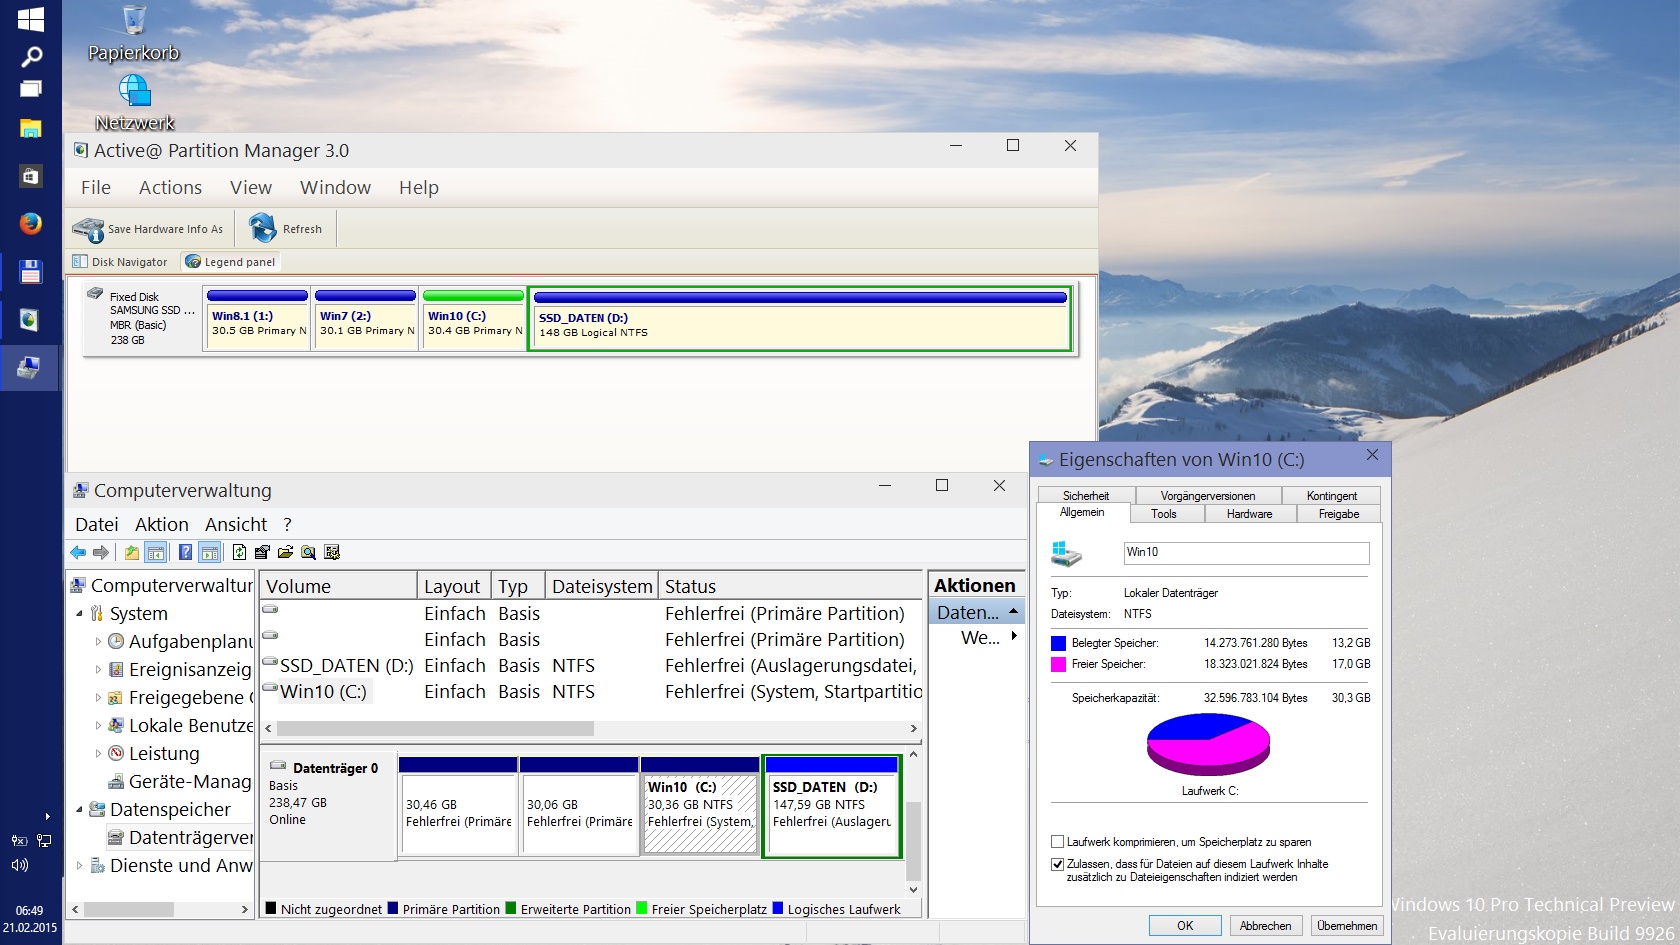Expand the Lokale Benutzer tree node
The image size is (1680, 945).
coord(98,725)
